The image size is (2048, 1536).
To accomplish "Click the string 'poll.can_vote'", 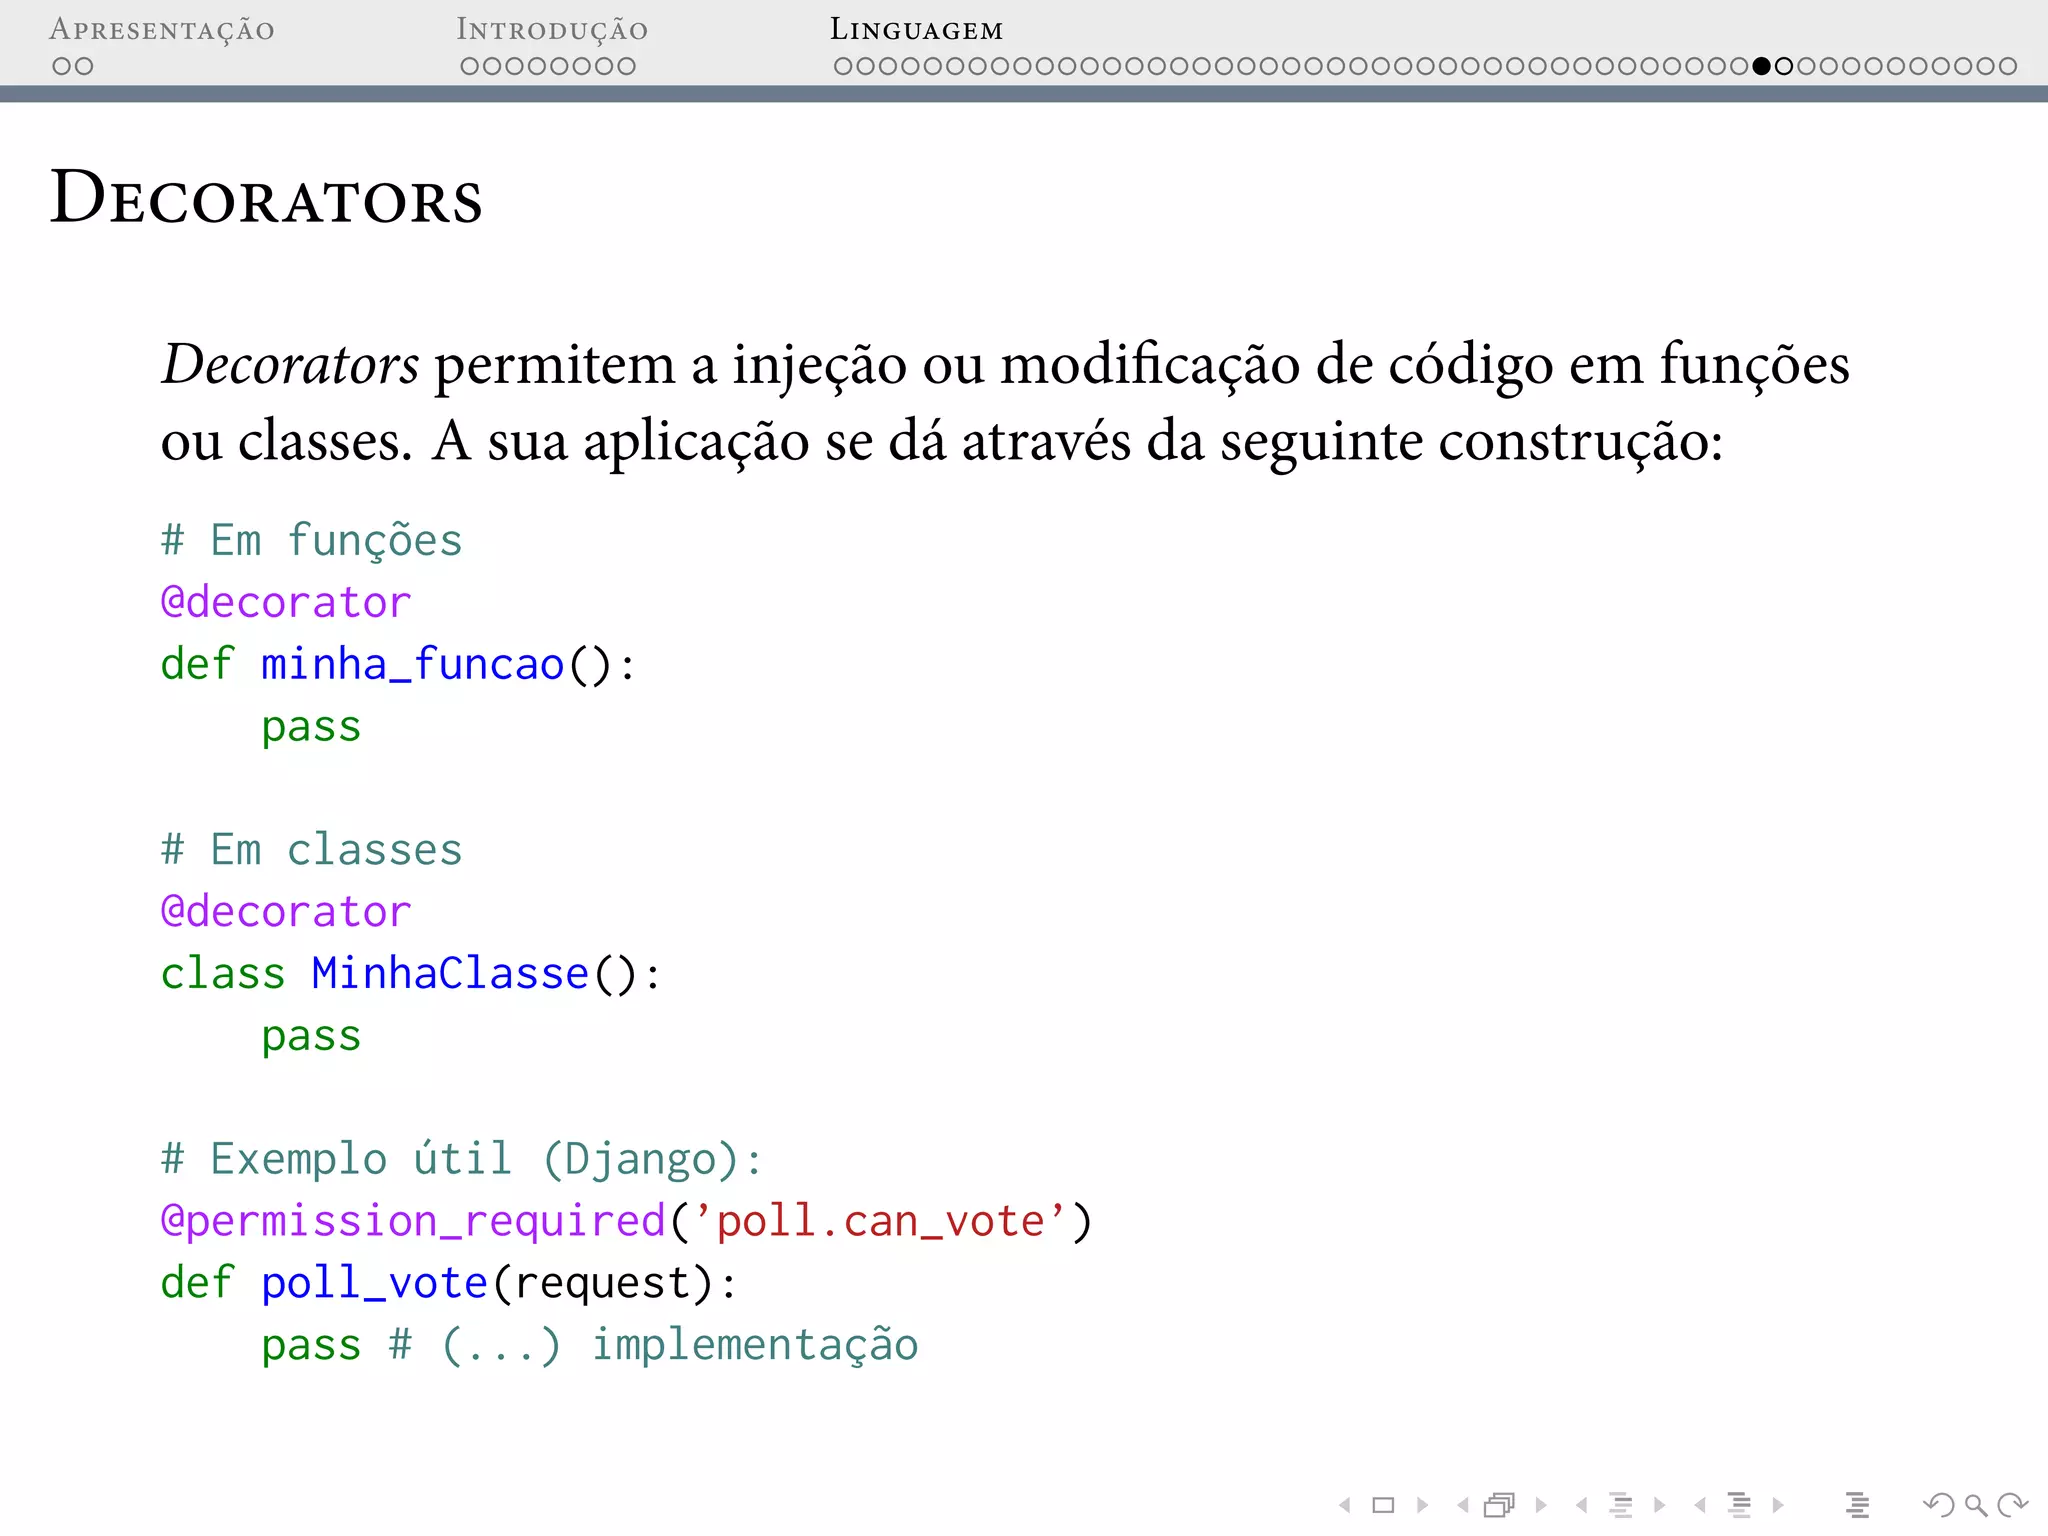I will pos(881,1222).
